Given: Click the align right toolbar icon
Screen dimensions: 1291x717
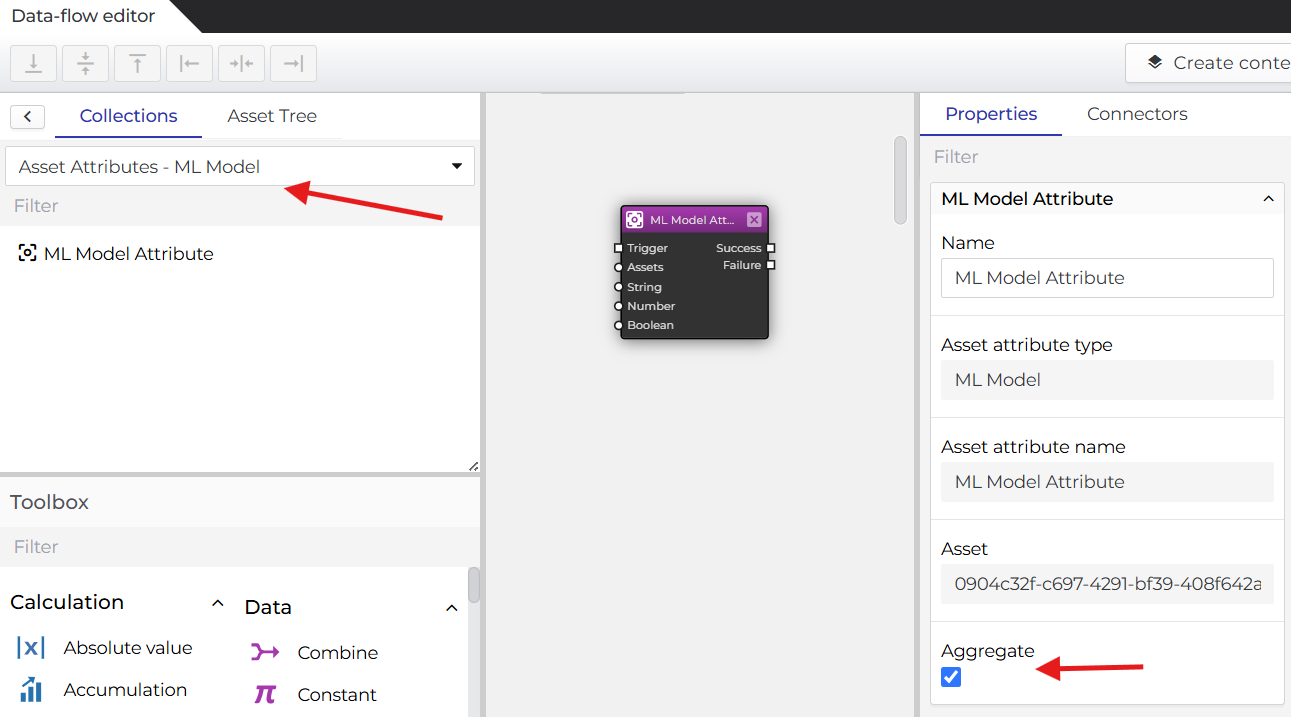Looking at the screenshot, I should tap(293, 63).
